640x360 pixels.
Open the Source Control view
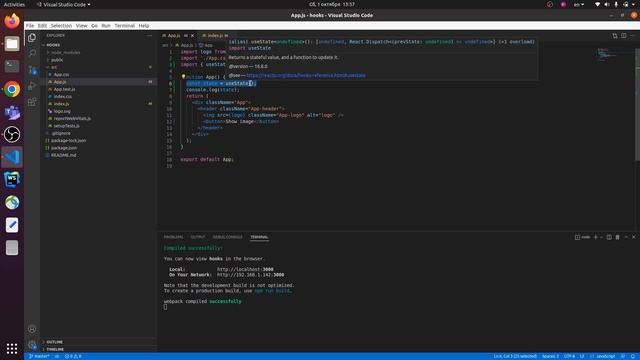tap(32, 70)
